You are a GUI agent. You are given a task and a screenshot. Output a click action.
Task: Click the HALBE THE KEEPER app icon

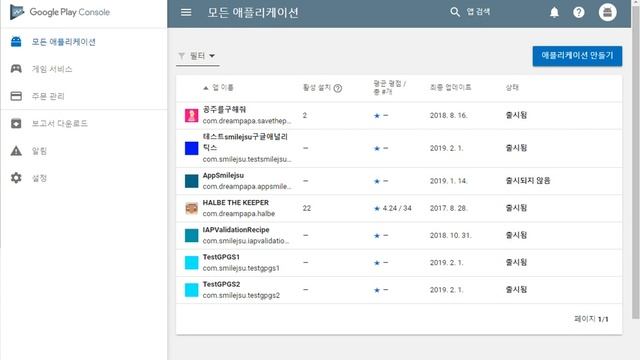click(x=191, y=208)
